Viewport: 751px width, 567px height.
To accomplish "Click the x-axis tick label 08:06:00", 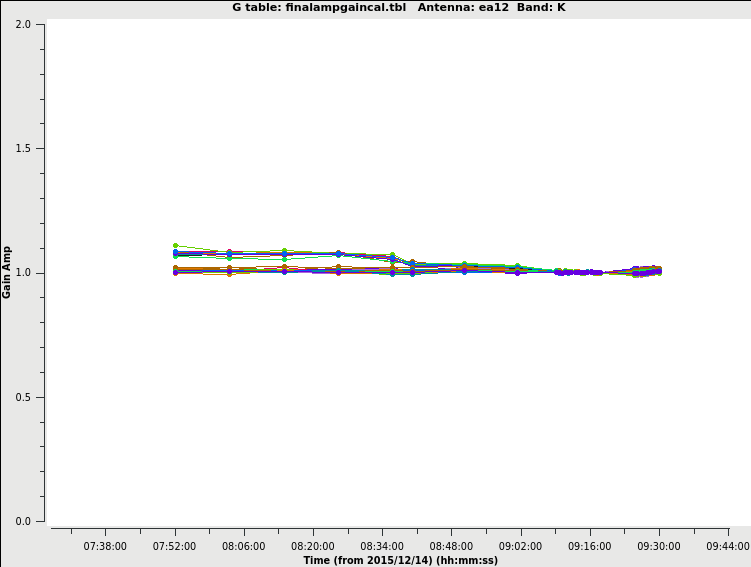I will click(243, 546).
